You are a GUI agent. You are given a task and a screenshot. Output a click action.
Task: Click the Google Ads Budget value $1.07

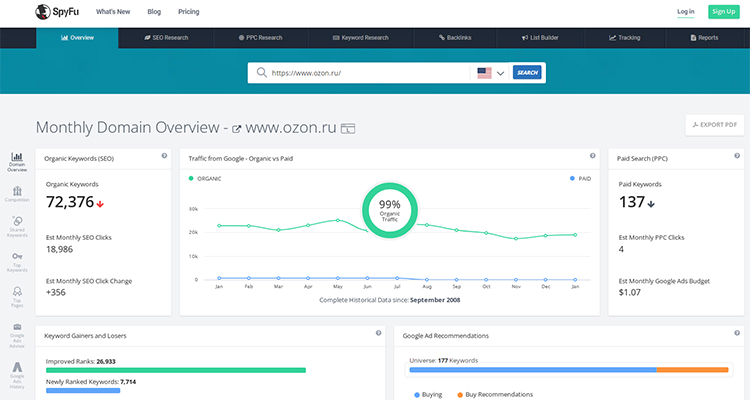click(x=629, y=292)
